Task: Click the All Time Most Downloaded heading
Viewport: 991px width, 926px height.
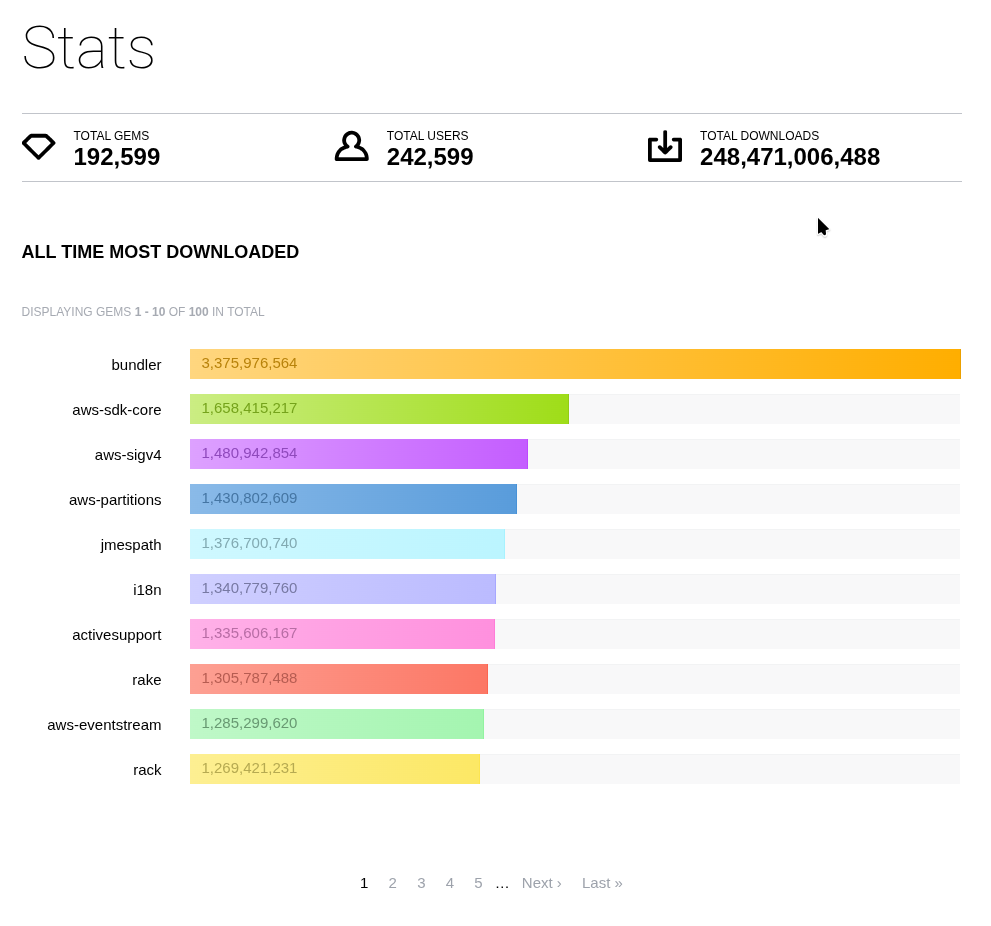Action: click(x=161, y=252)
